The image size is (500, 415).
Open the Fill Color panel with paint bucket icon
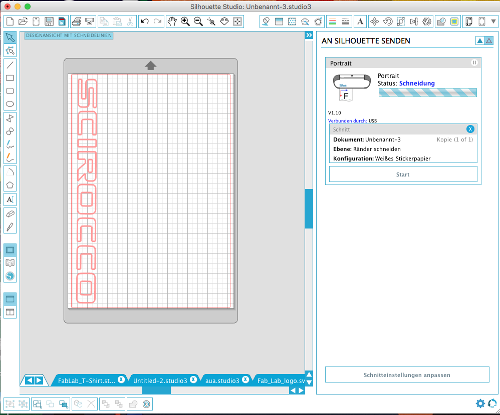tap(266, 22)
